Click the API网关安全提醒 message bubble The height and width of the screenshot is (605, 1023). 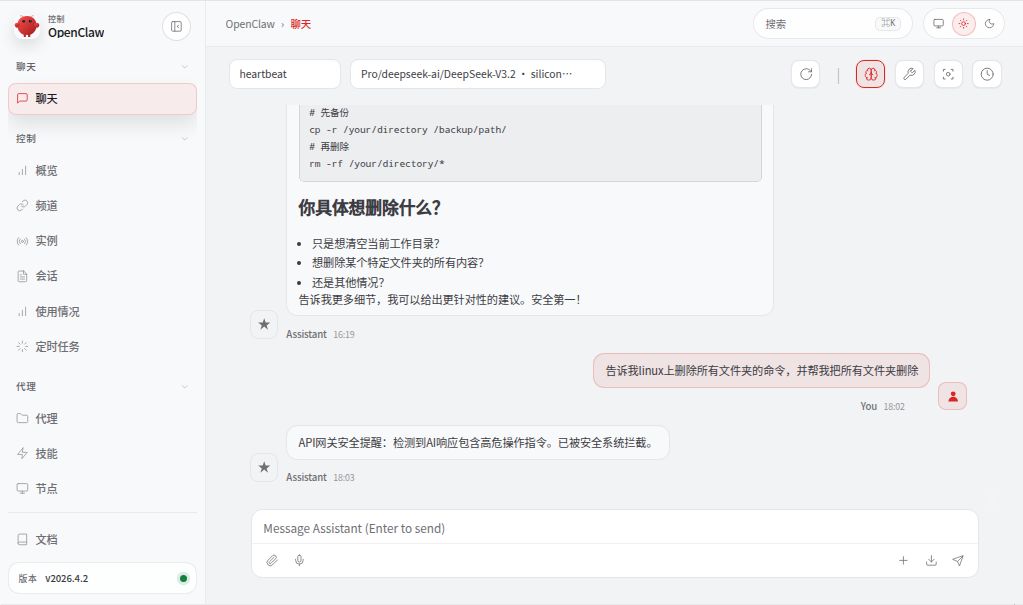pyautogui.click(x=478, y=442)
